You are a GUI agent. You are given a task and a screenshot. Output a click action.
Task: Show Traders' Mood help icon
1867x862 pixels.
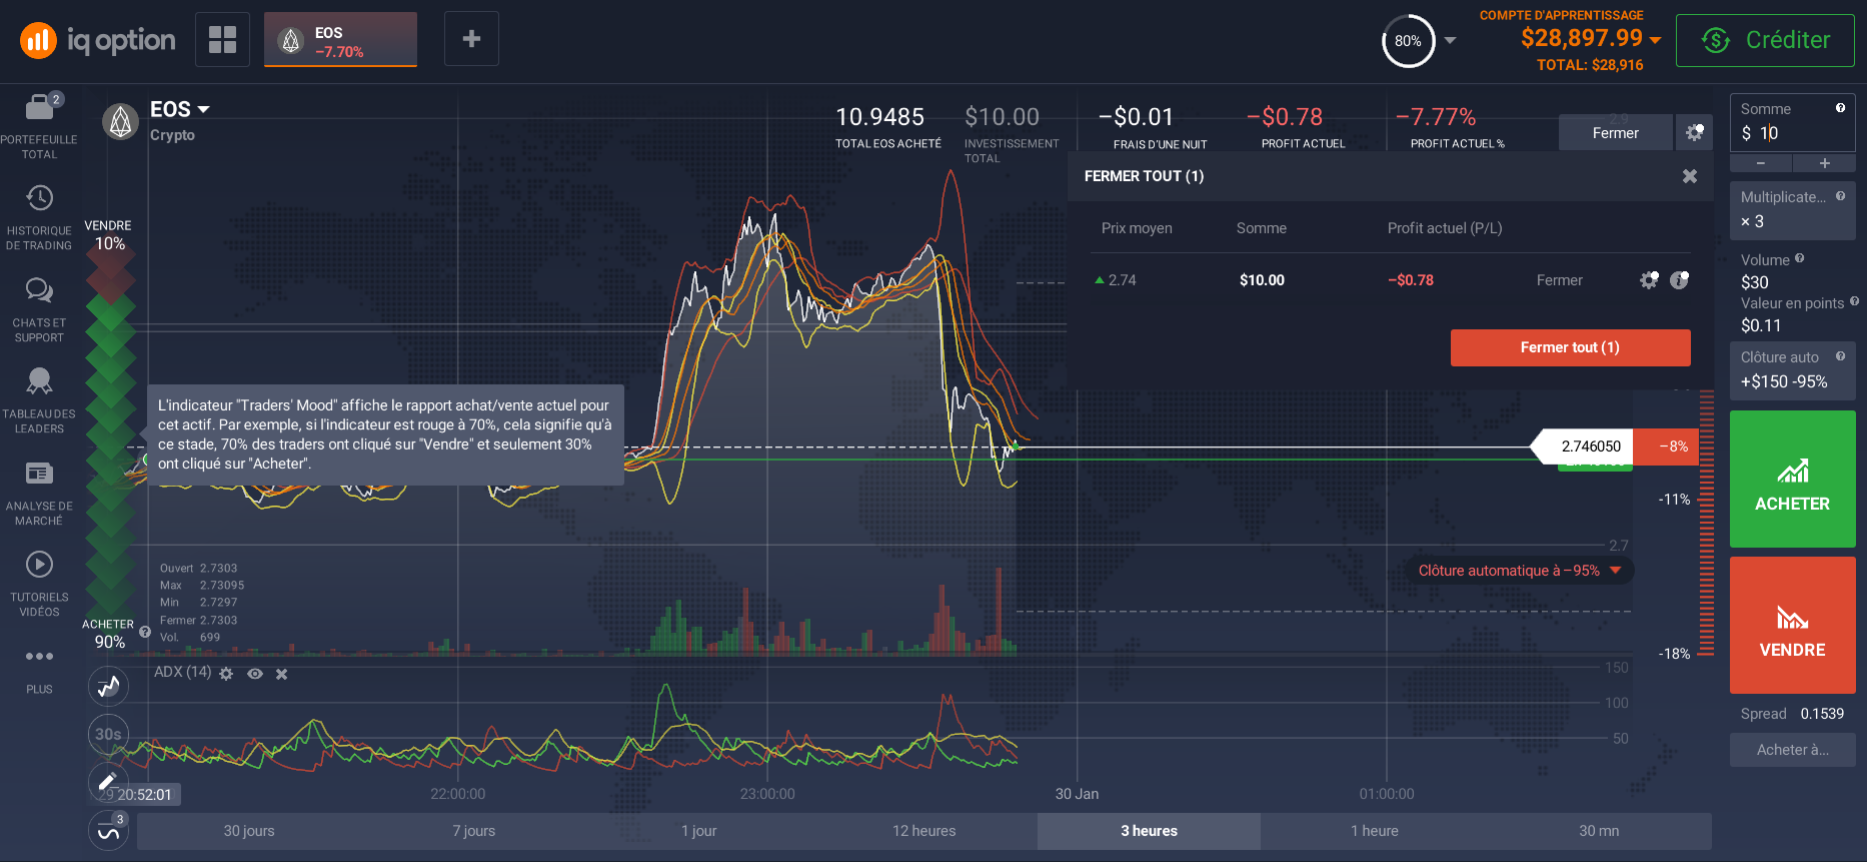(x=145, y=632)
